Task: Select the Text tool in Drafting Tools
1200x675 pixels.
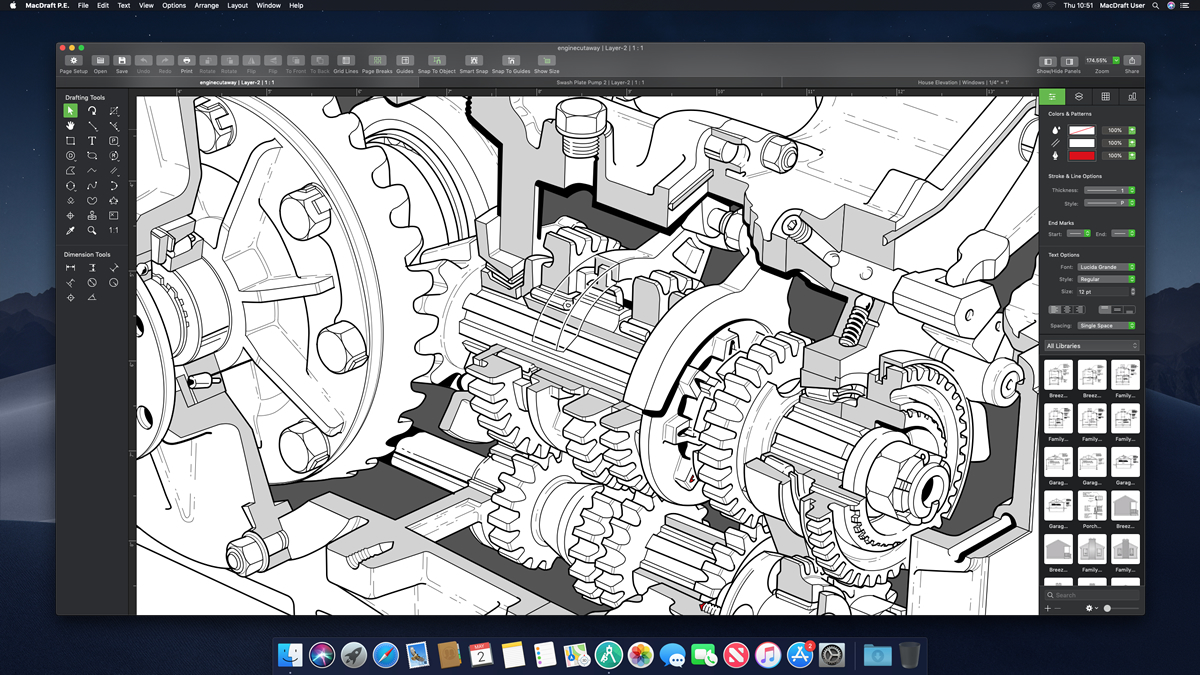Action: click(x=93, y=141)
